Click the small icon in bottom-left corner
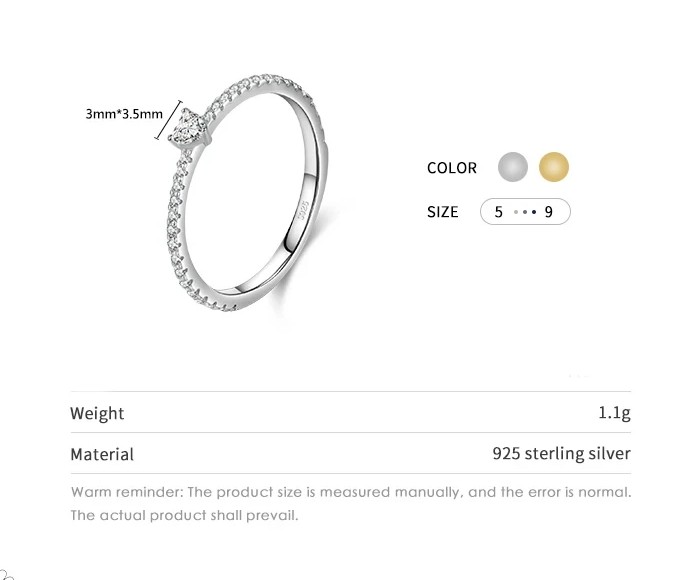This screenshot has height=580, width=700. (7, 574)
